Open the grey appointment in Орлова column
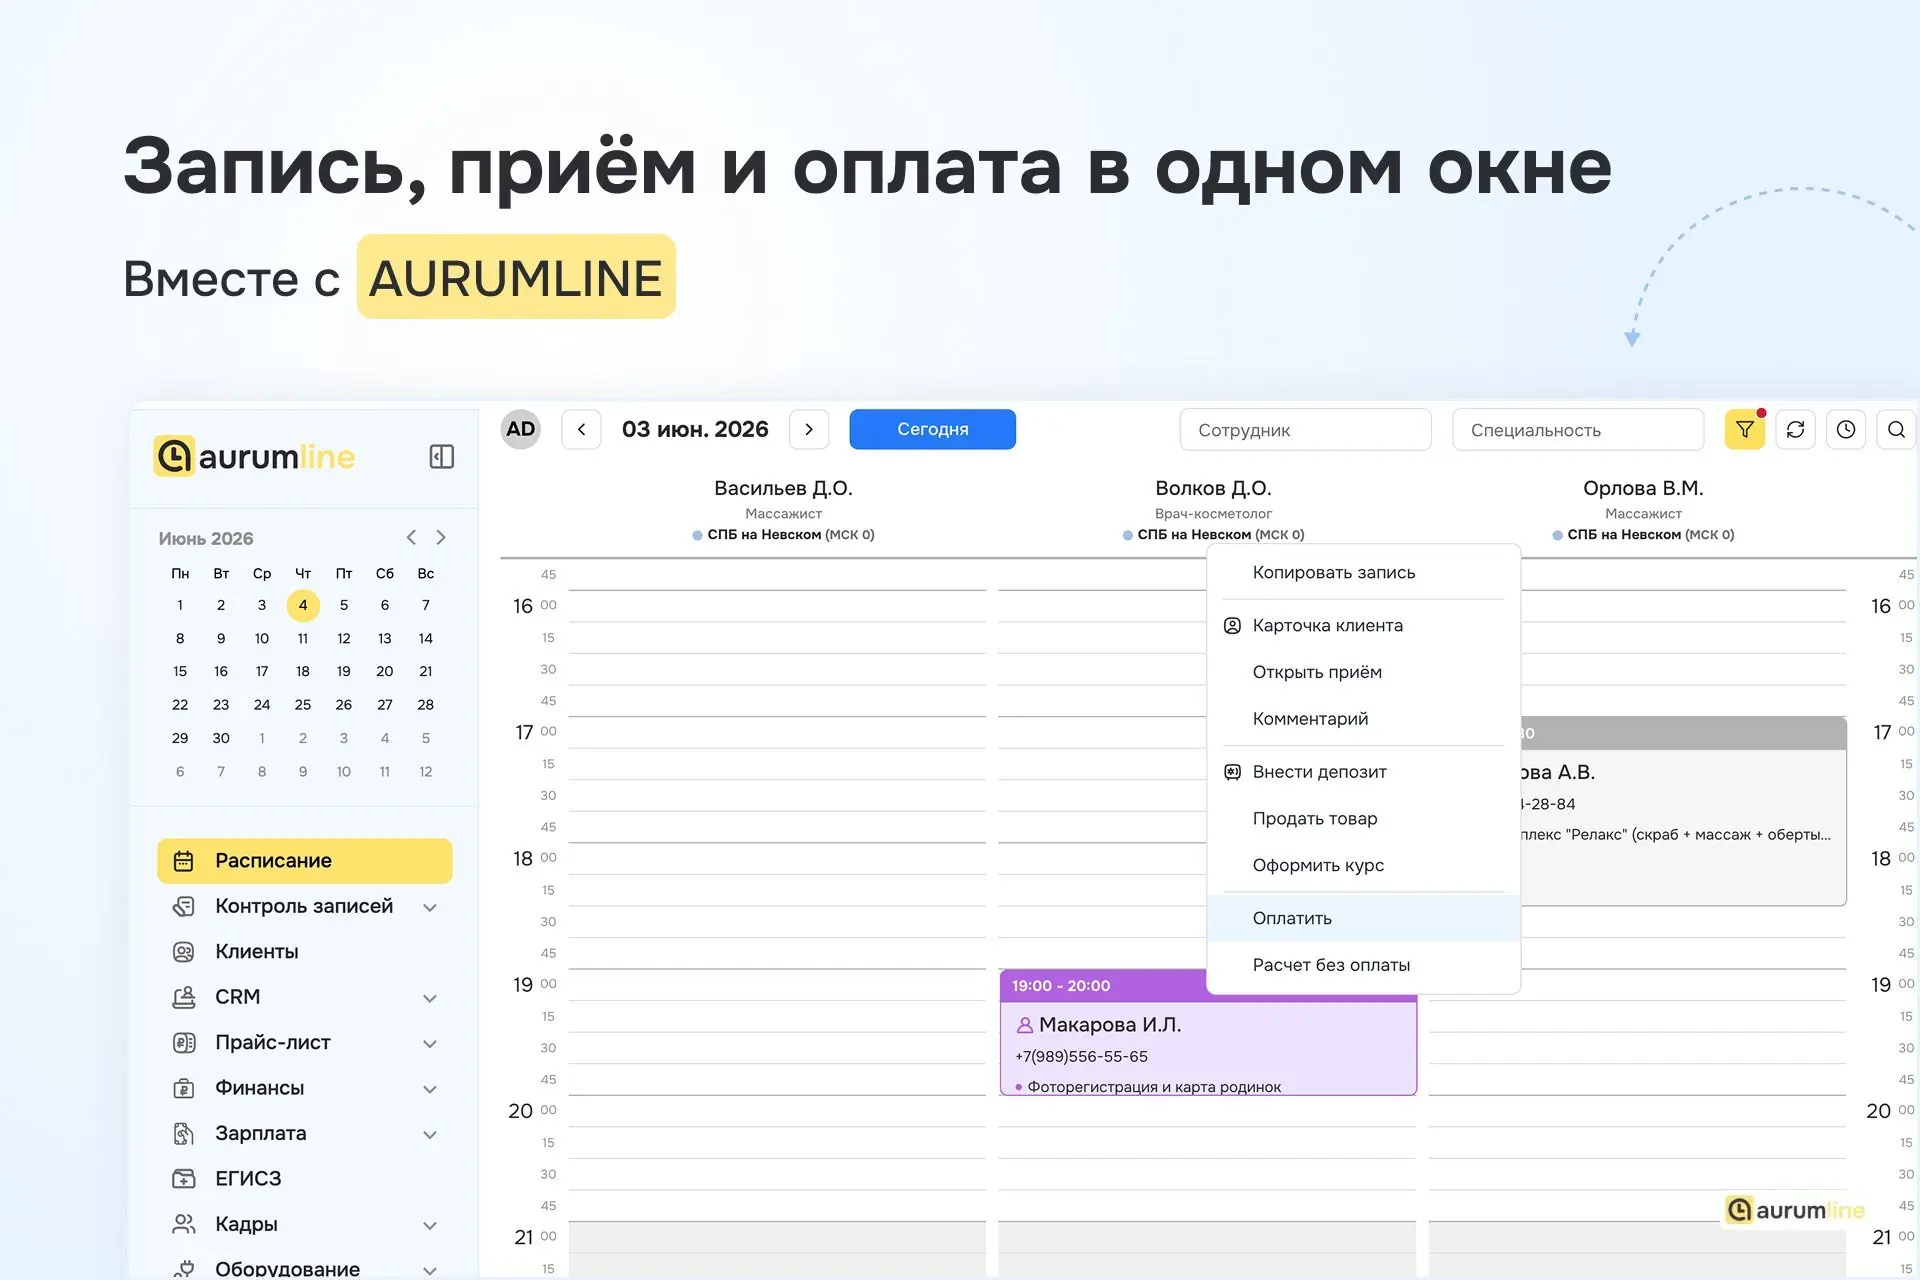1920x1280 pixels. pos(1684,811)
